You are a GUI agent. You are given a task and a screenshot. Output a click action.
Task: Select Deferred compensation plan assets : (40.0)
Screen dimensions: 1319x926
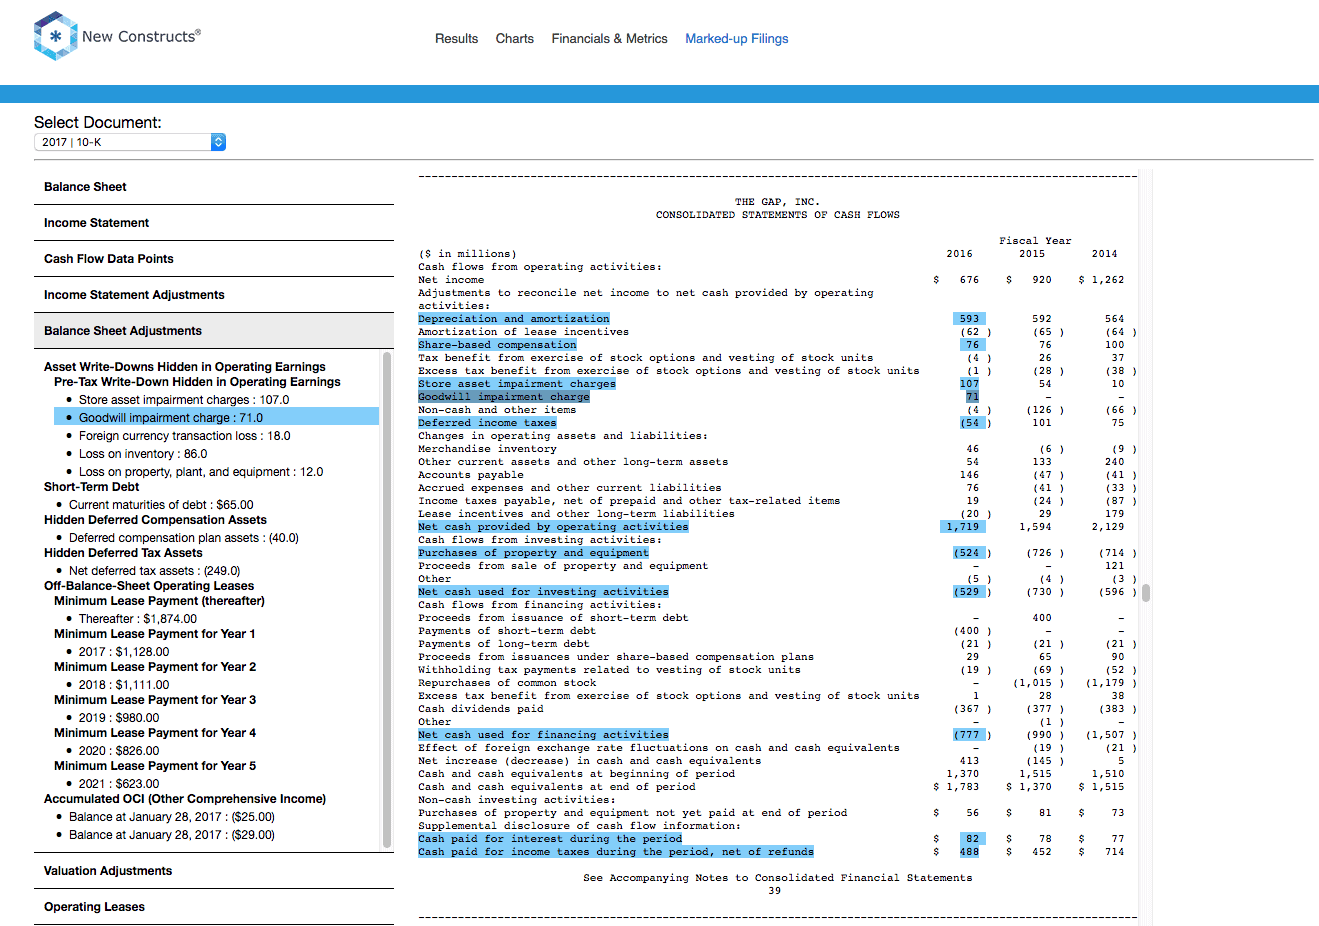click(x=184, y=538)
